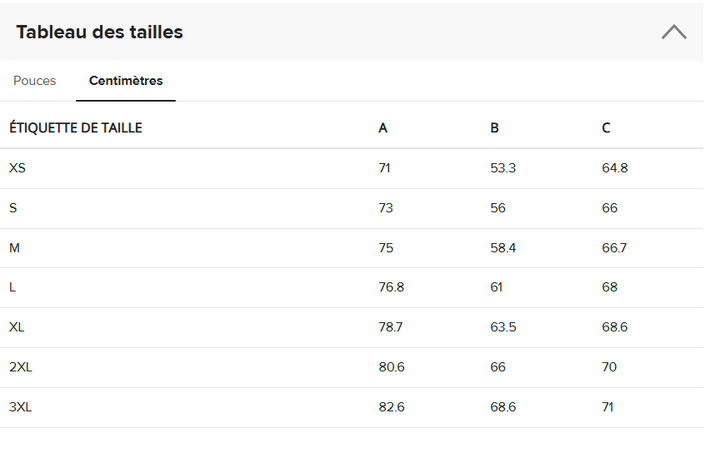Click column header A

(383, 128)
